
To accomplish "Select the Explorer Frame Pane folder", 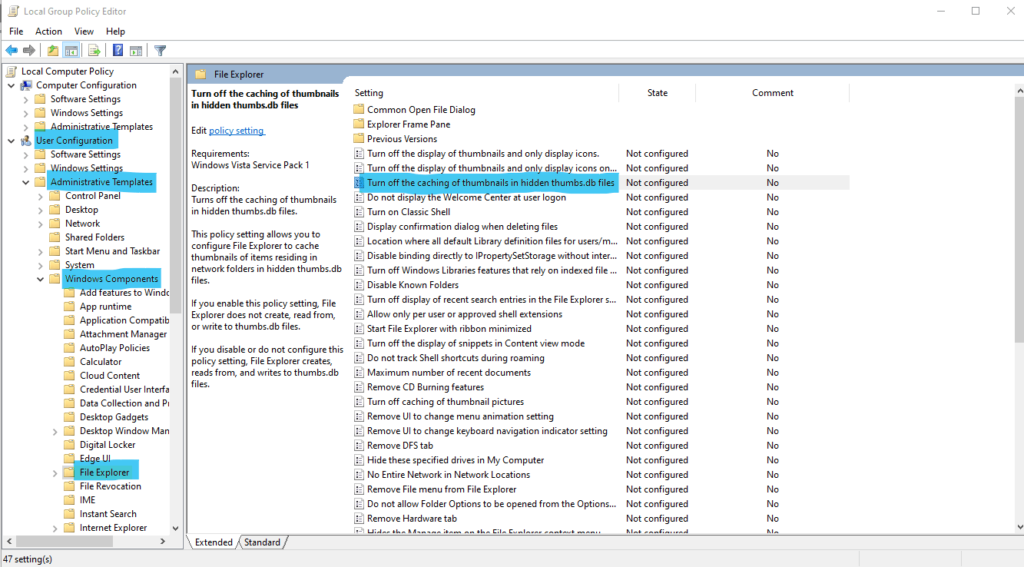I will [x=408, y=124].
